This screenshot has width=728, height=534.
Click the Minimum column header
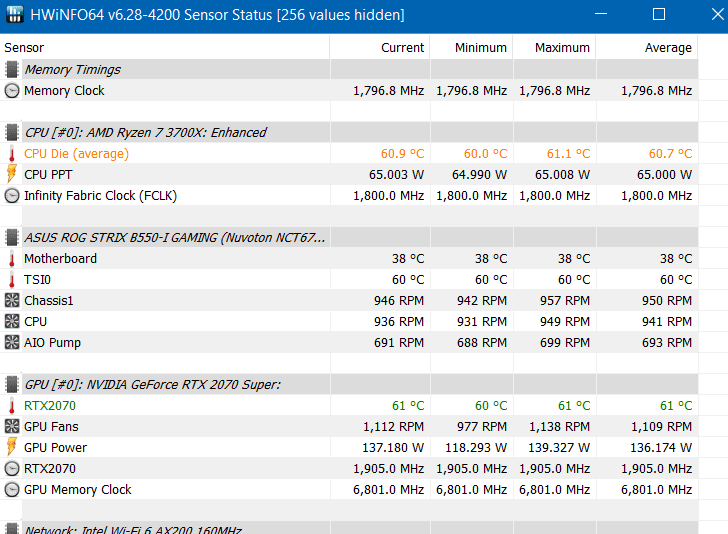[471, 47]
